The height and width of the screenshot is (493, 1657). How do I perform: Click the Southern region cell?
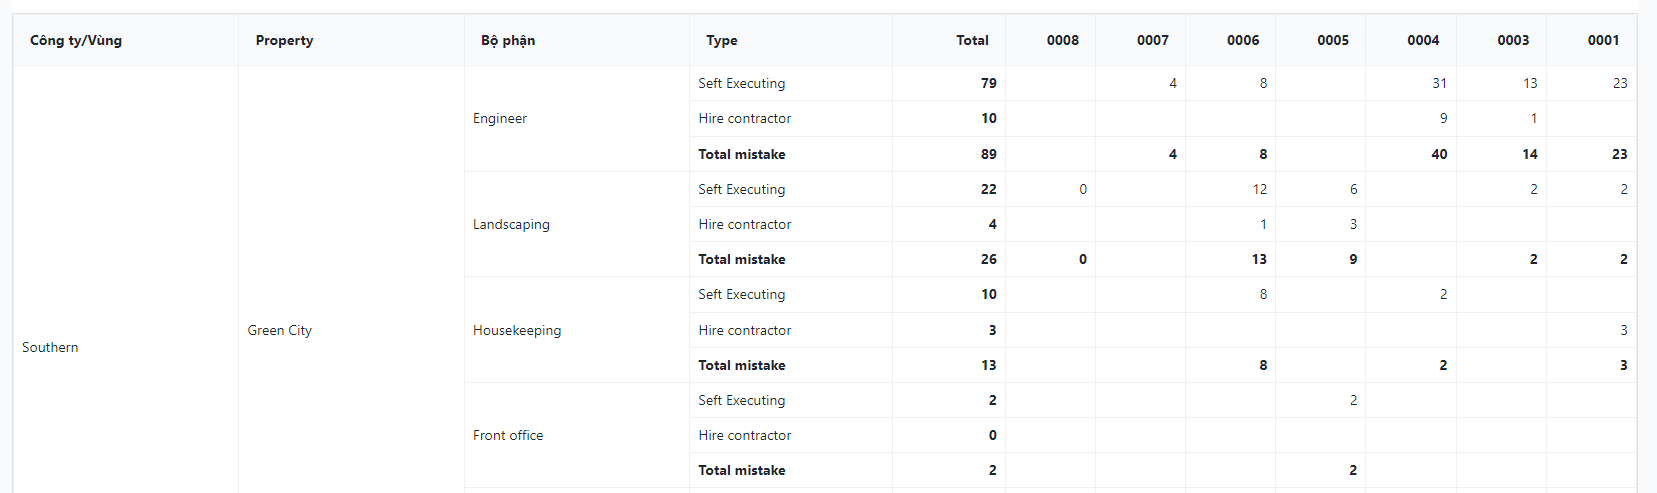[x=50, y=347]
